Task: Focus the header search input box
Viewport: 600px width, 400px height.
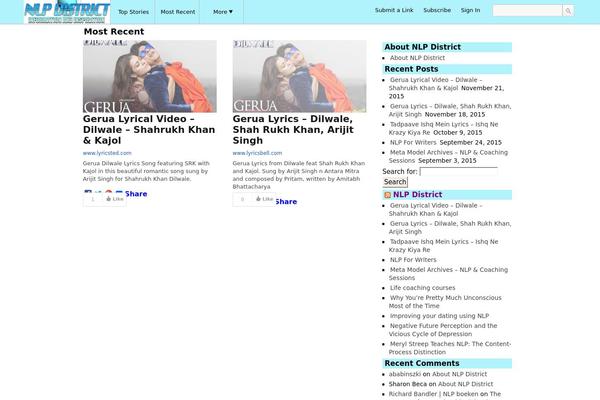Action: pos(527,11)
